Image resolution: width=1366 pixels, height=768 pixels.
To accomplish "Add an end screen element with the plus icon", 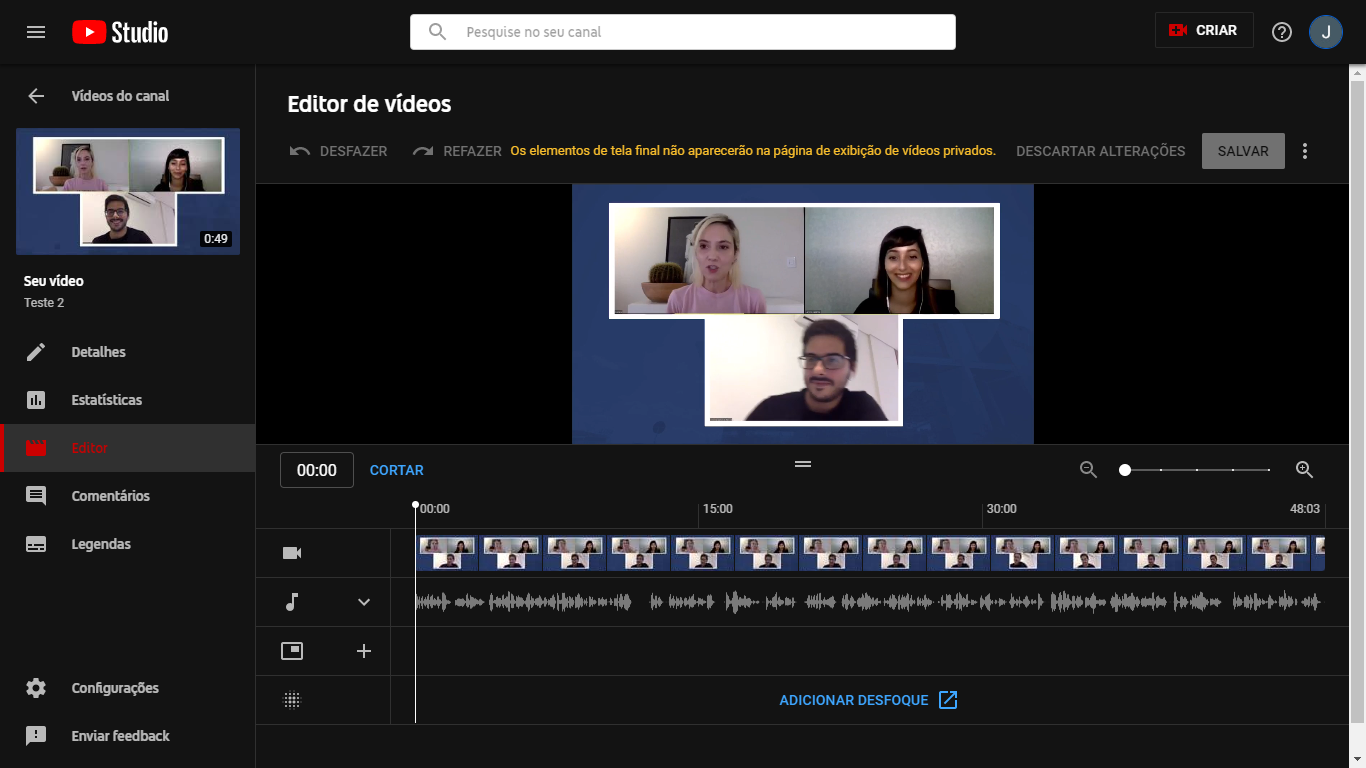I will click(x=364, y=650).
